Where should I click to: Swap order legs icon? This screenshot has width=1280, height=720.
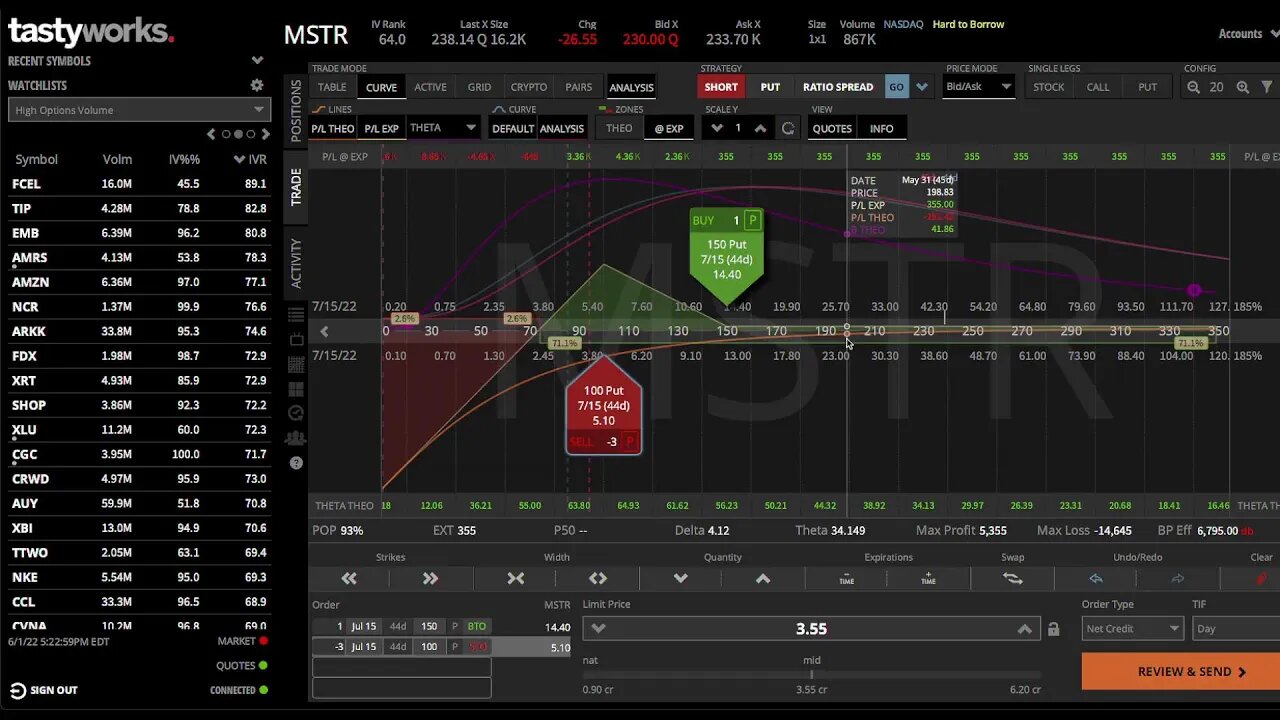(1013, 578)
